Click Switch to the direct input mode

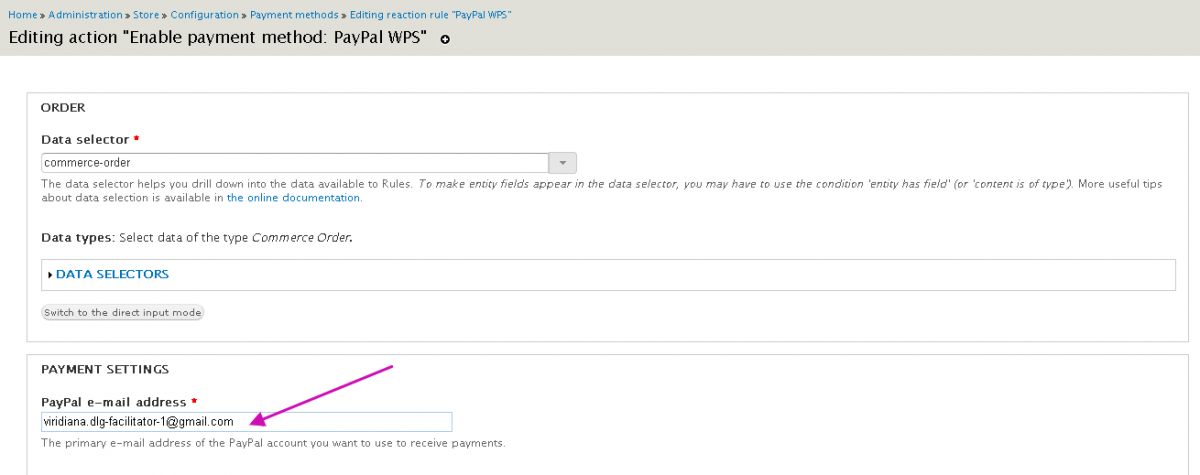tap(123, 313)
